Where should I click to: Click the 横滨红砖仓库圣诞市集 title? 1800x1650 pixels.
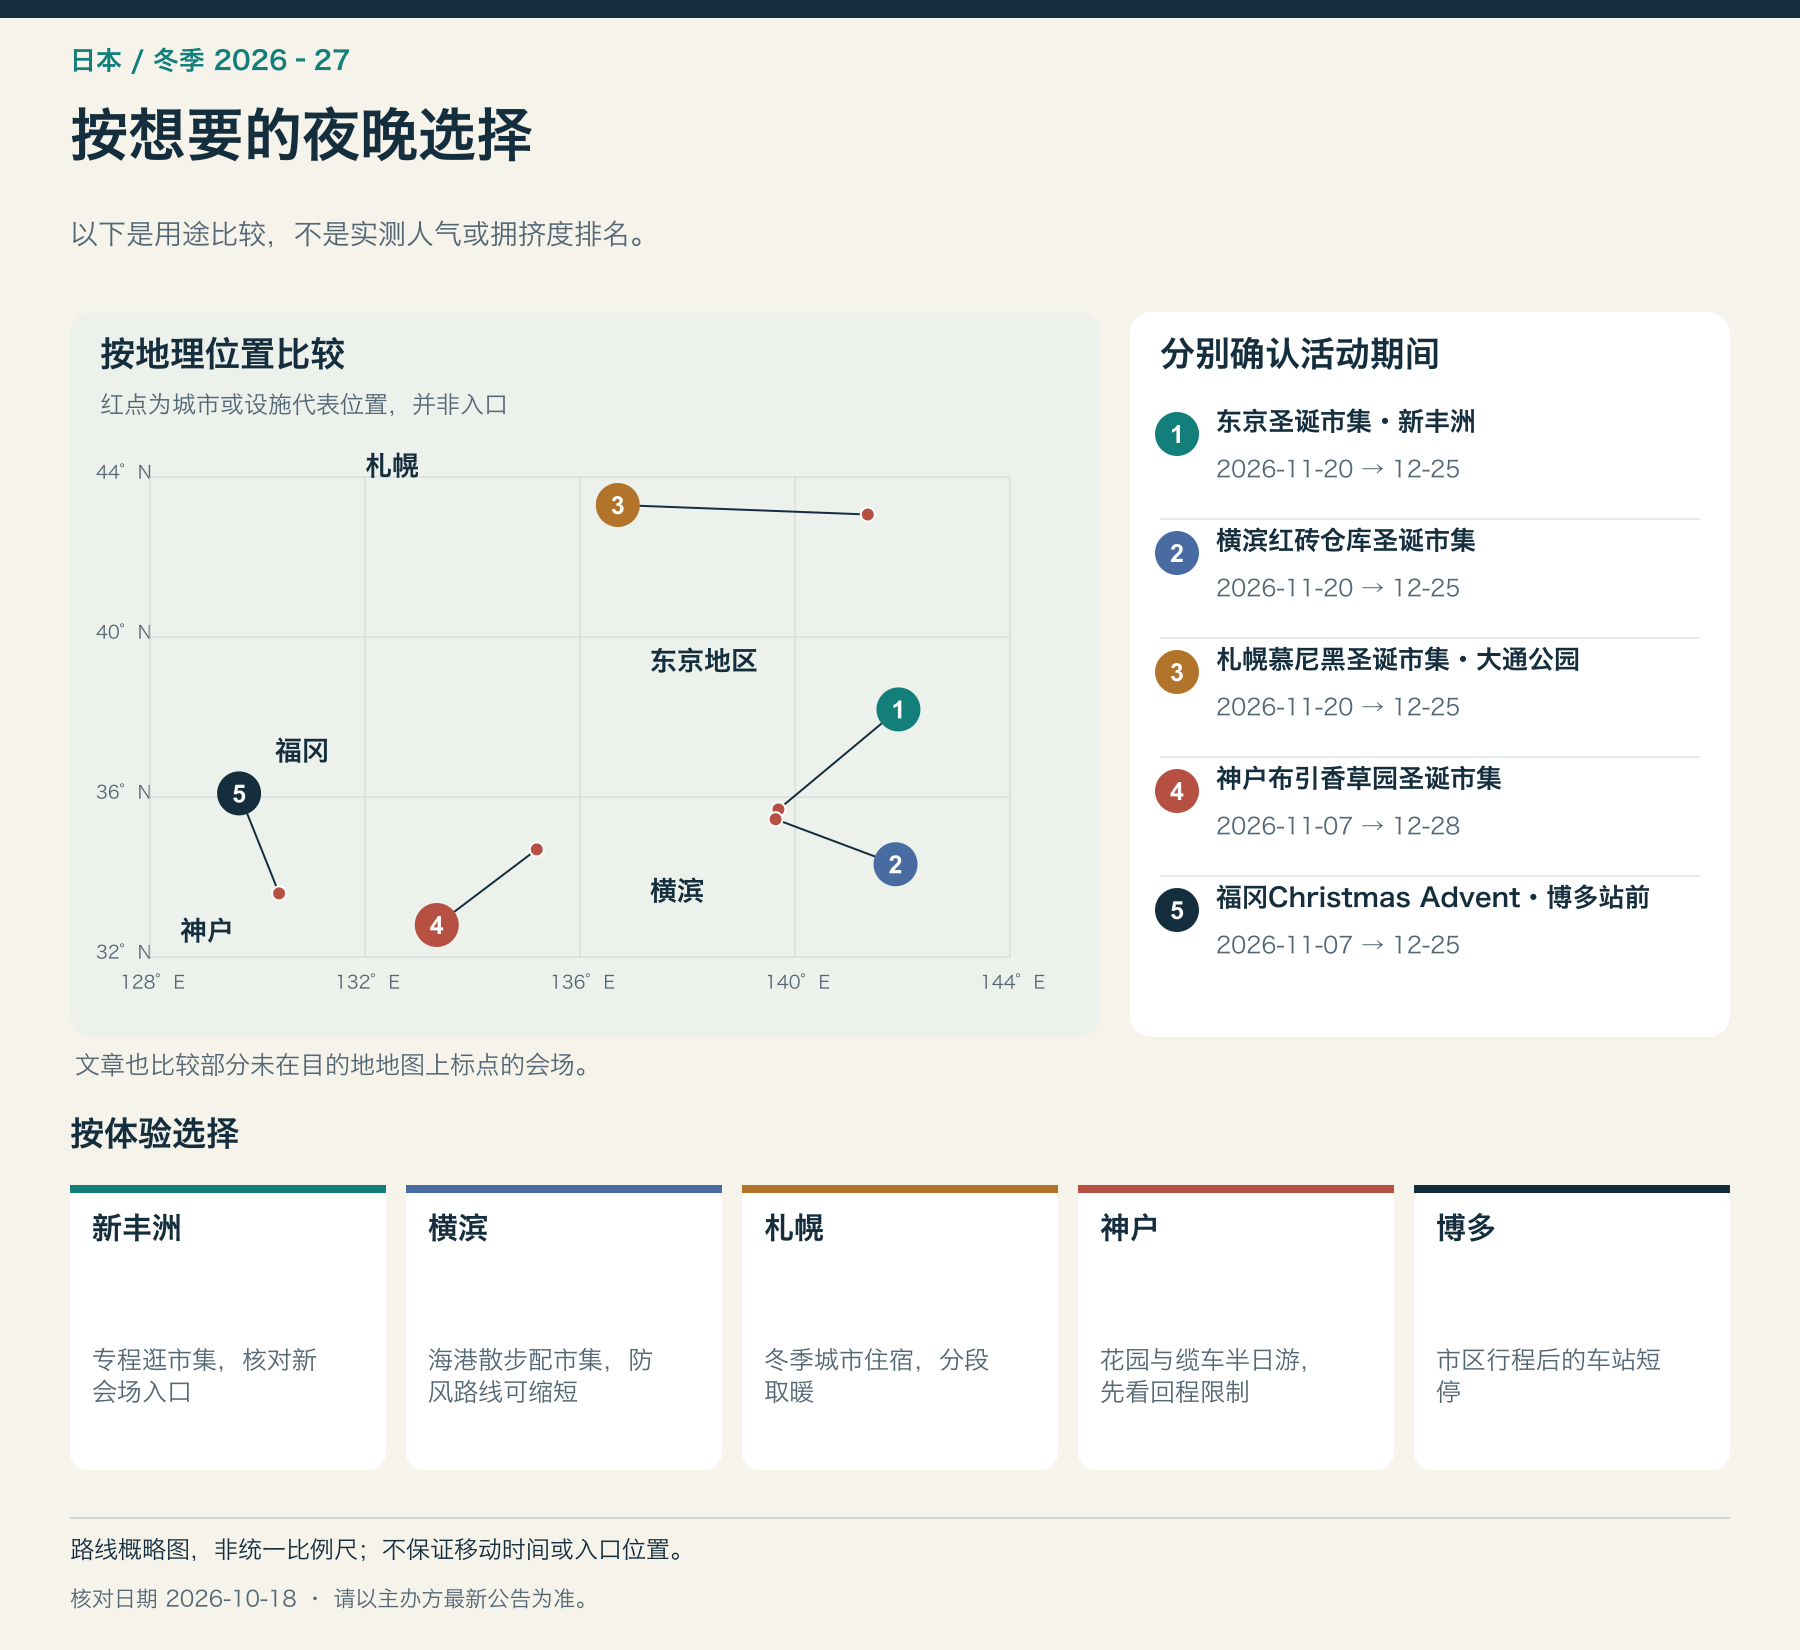[1345, 541]
